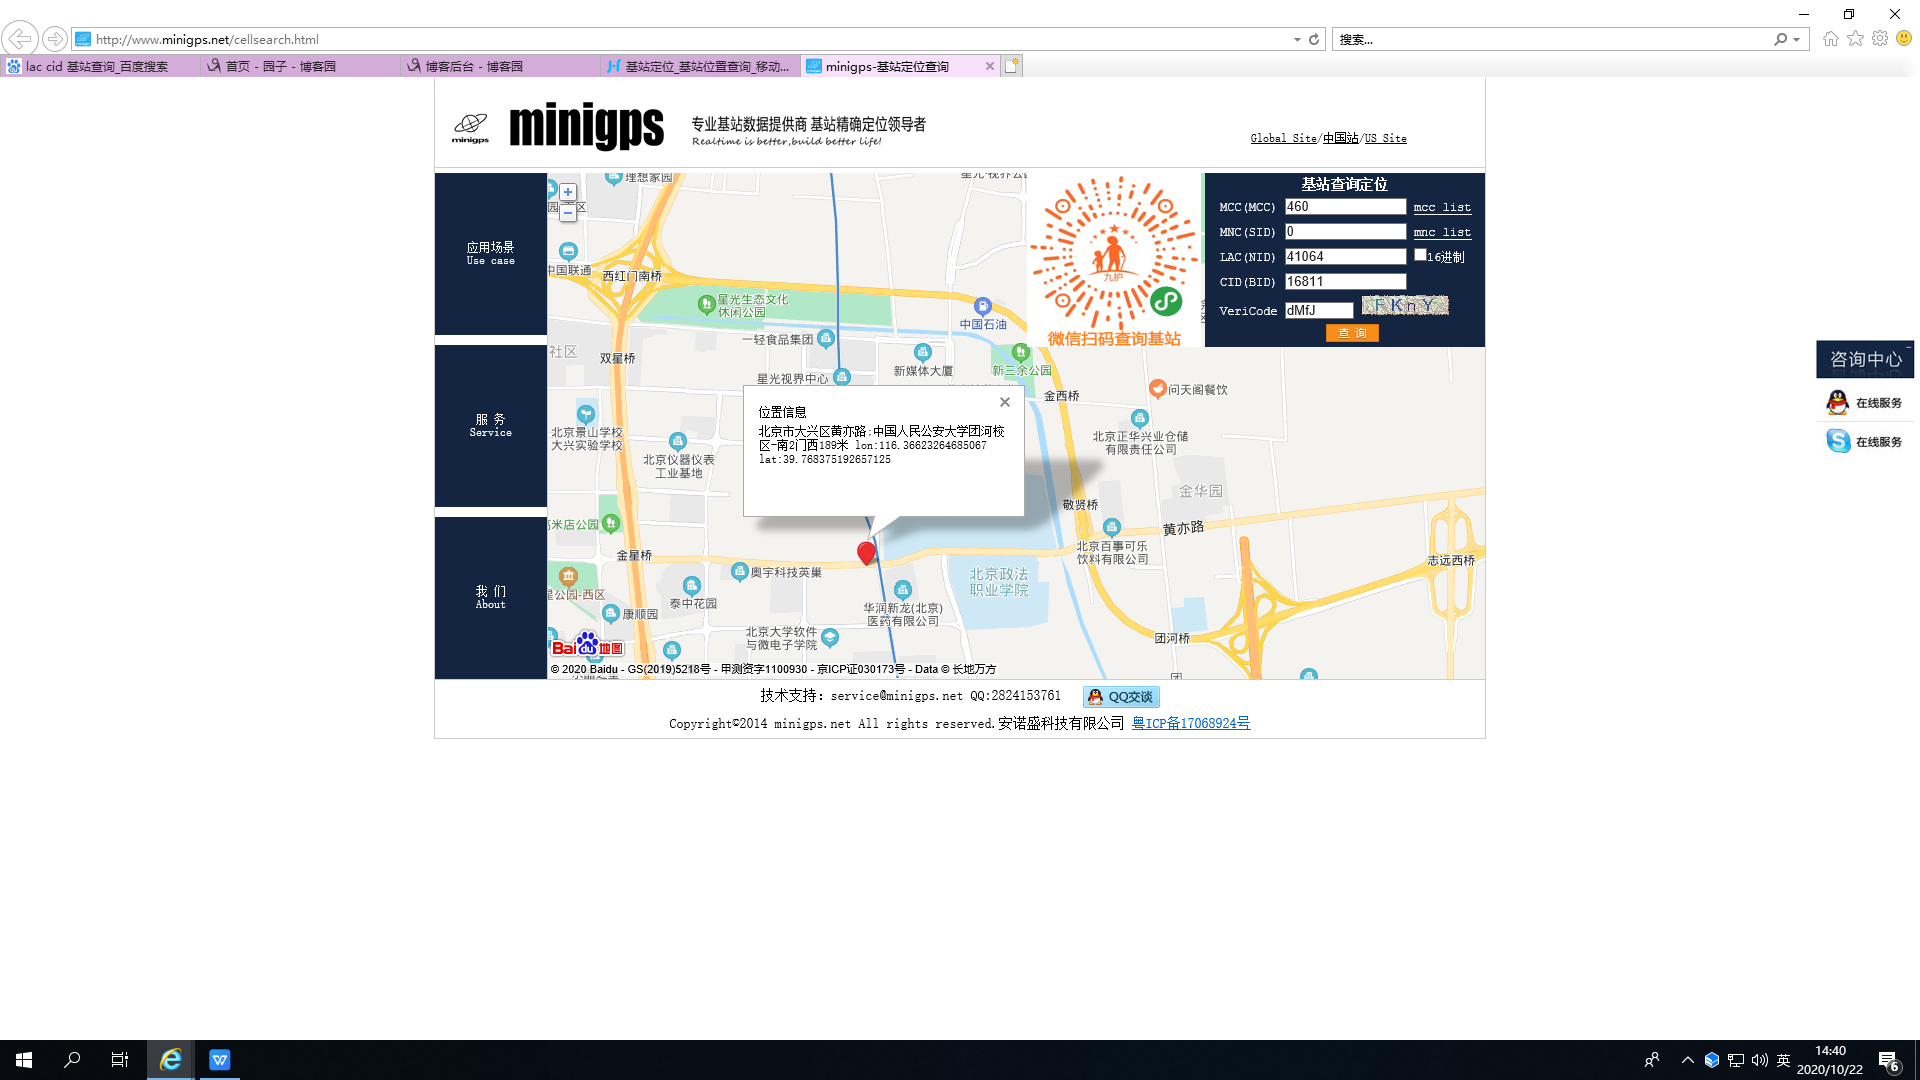The height and width of the screenshot is (1080, 1920).
Task: Open the mcc list link
Action: click(1442, 208)
